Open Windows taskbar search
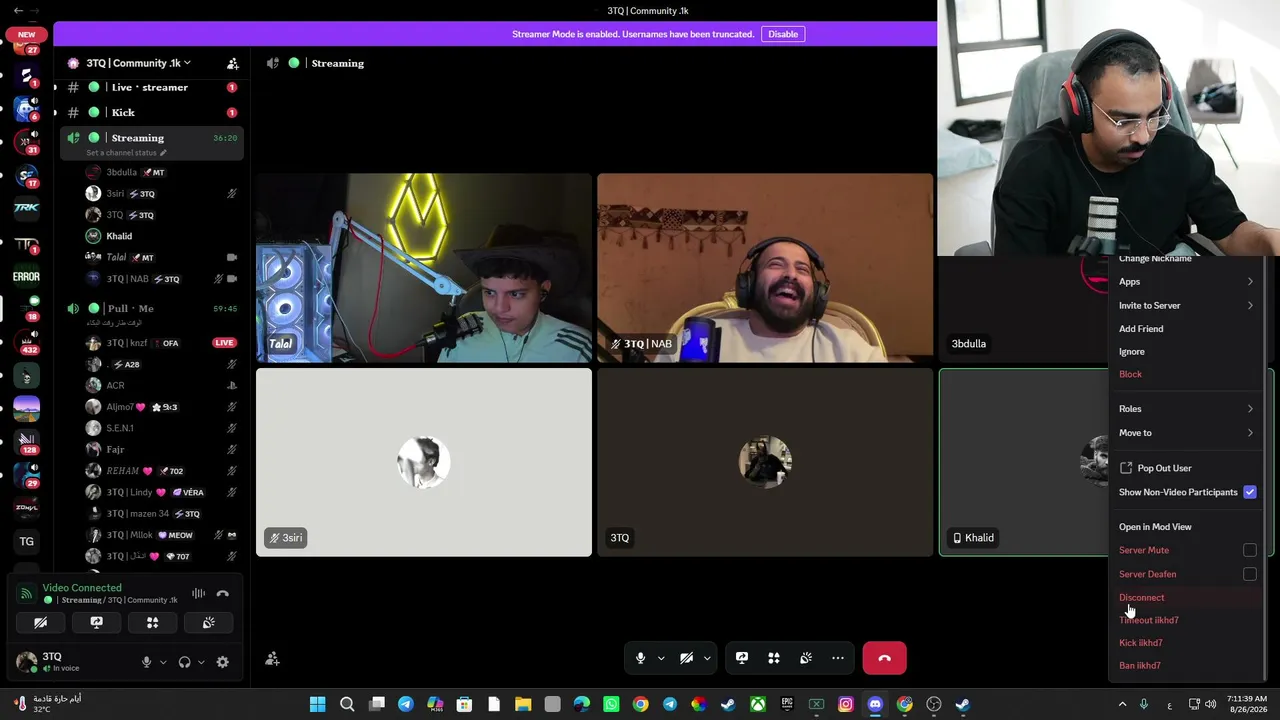This screenshot has height=720, width=1280. (347, 705)
